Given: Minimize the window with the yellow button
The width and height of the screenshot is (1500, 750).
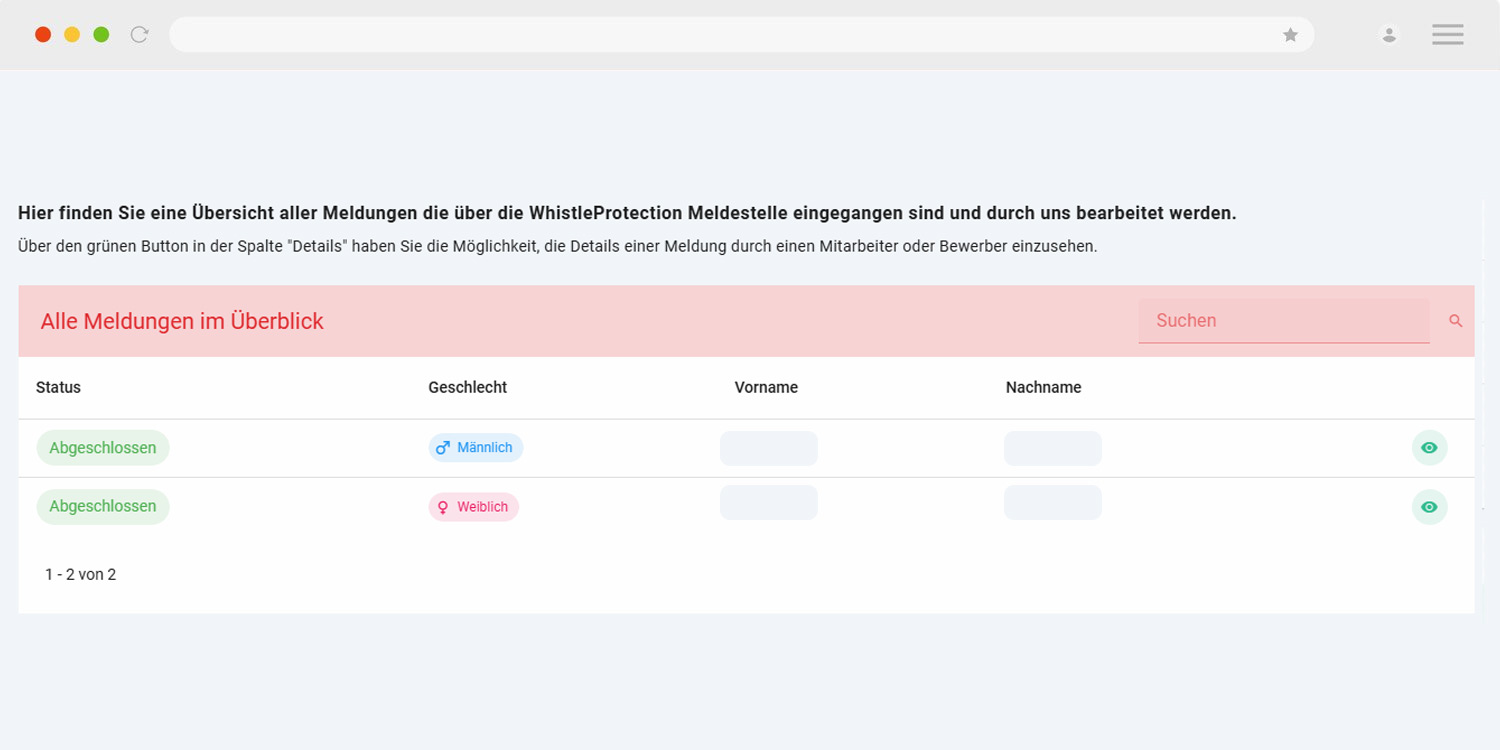Looking at the screenshot, I should tap(72, 35).
